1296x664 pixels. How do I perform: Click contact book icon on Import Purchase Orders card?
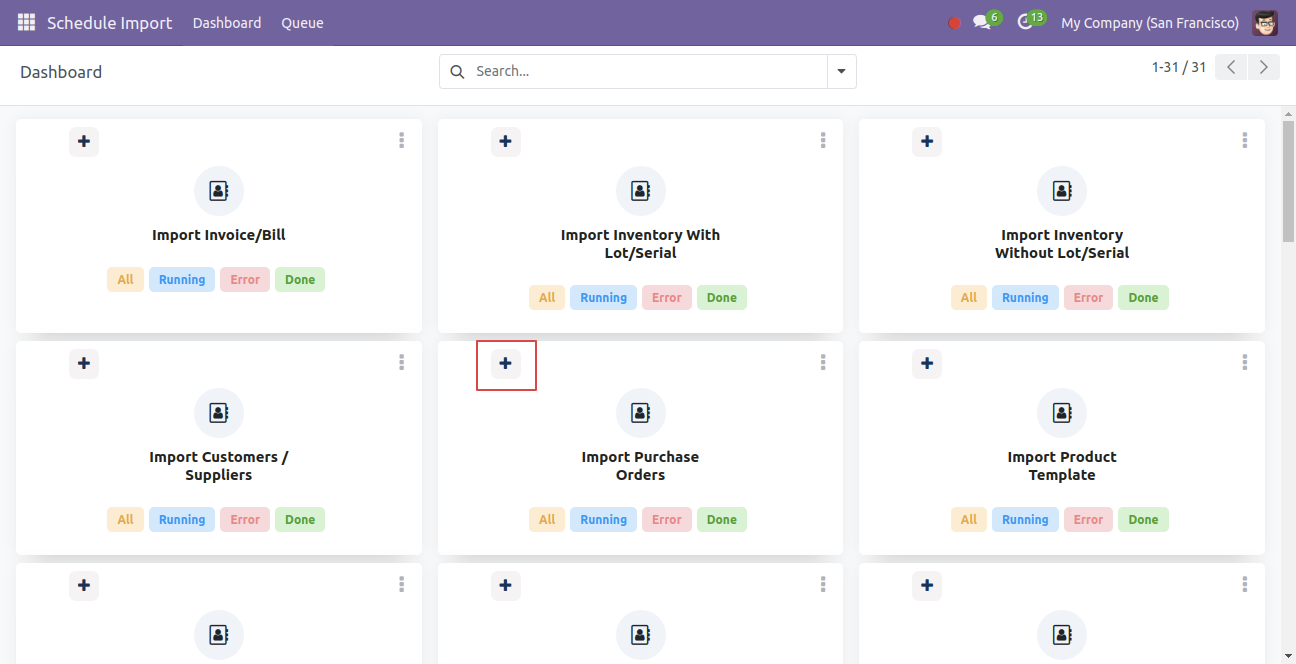click(640, 413)
